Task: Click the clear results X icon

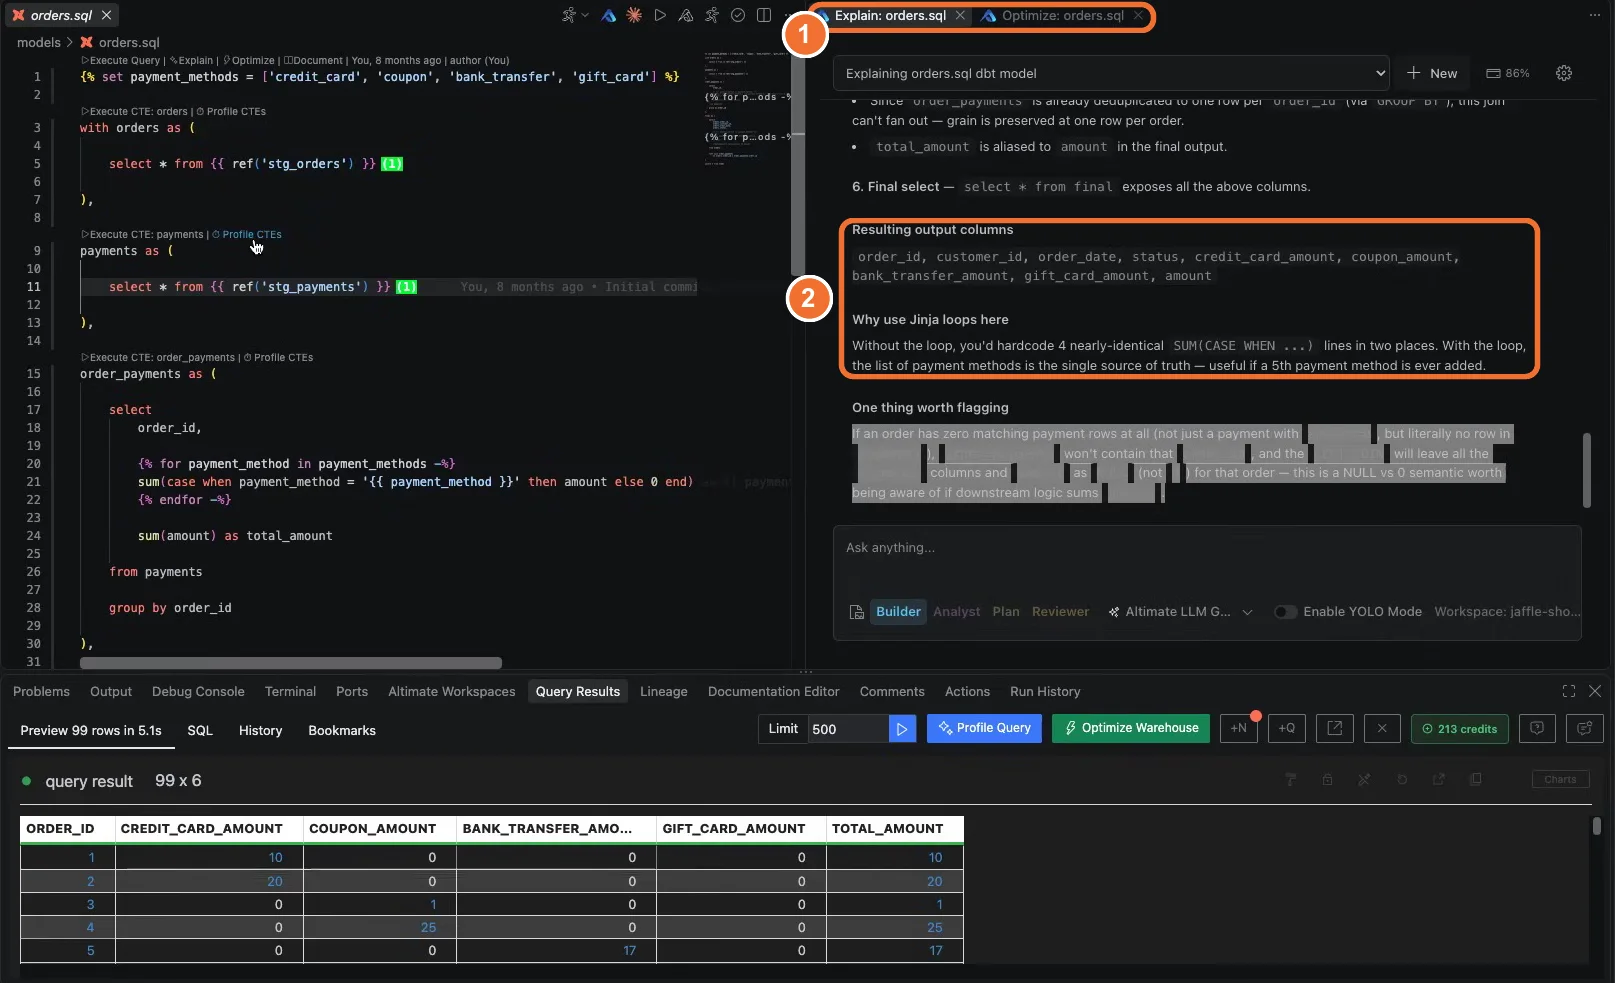Action: (x=1382, y=728)
